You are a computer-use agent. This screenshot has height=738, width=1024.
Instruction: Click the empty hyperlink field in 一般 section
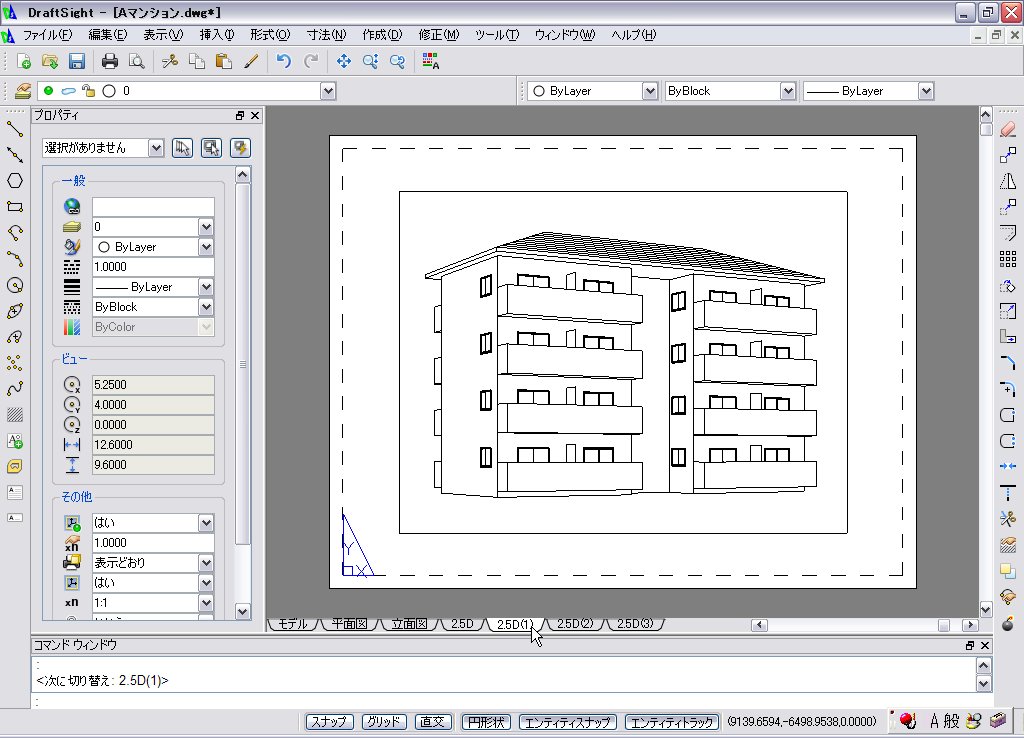[x=153, y=207]
